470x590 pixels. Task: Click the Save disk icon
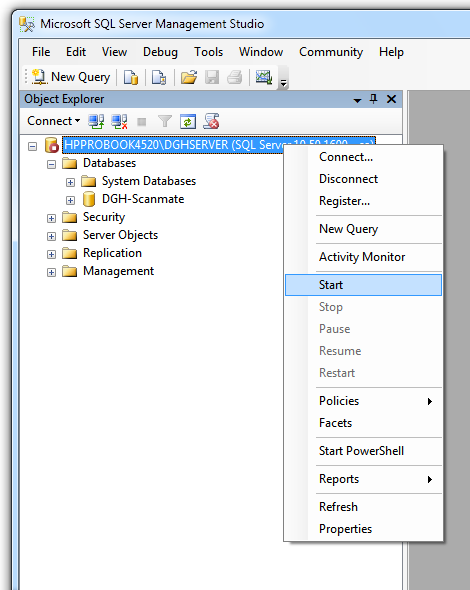[x=212, y=78]
